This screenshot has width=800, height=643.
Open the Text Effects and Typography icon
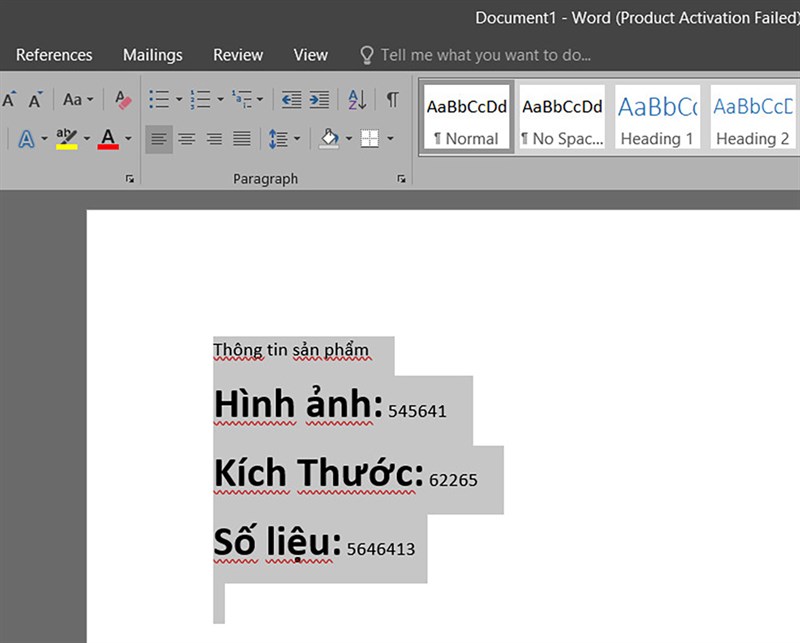pos(28,138)
